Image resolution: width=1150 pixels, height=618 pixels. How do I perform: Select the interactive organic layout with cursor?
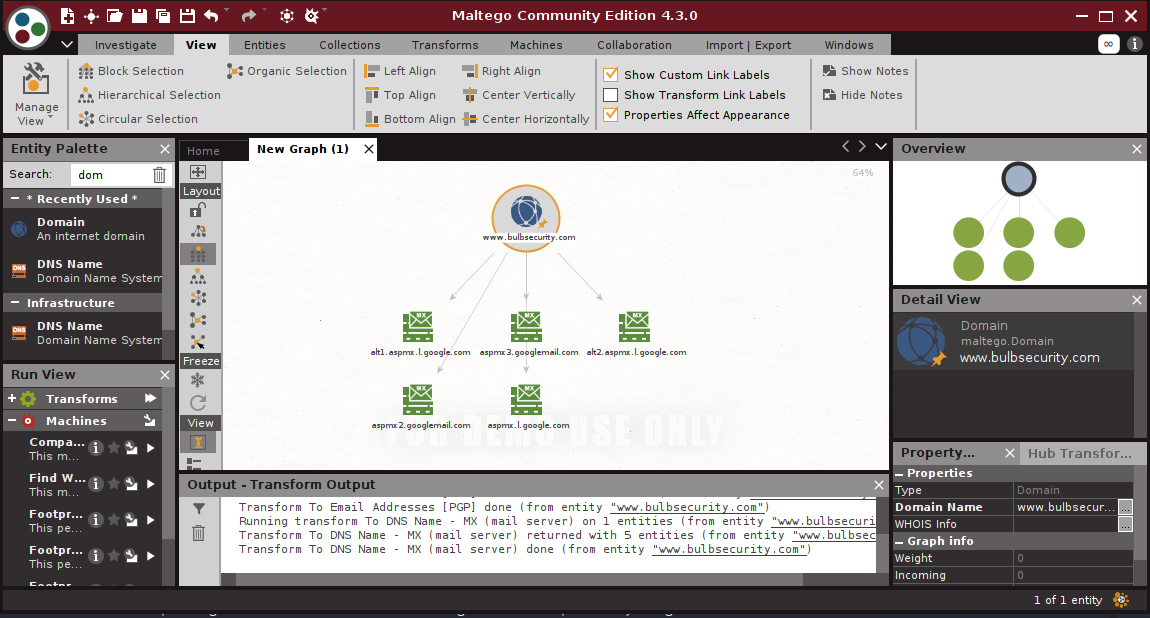coord(198,342)
